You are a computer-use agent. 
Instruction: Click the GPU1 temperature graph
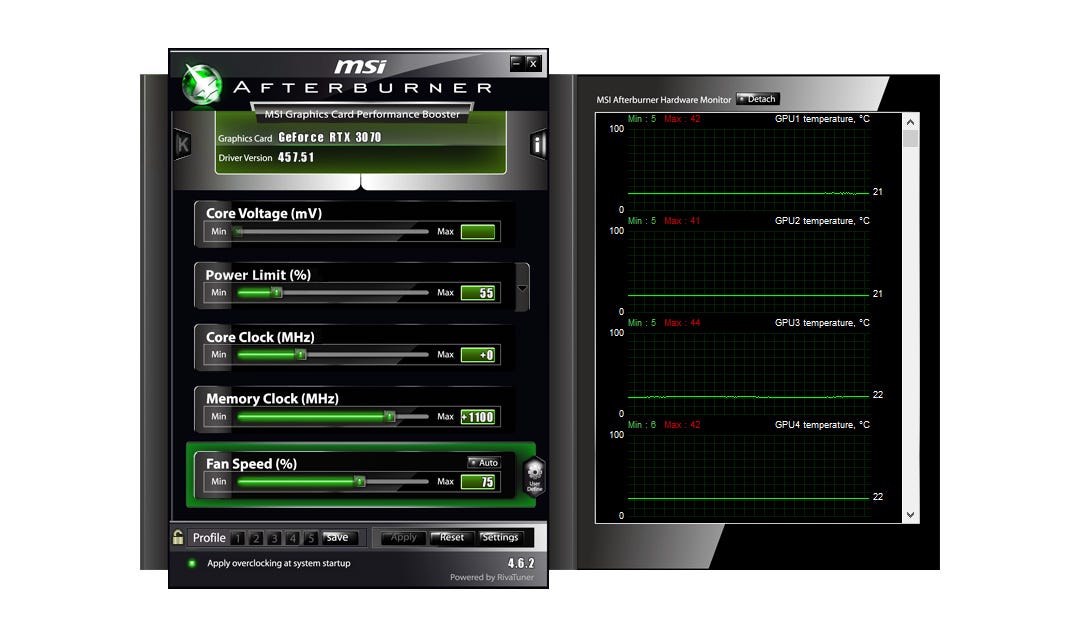click(749, 167)
